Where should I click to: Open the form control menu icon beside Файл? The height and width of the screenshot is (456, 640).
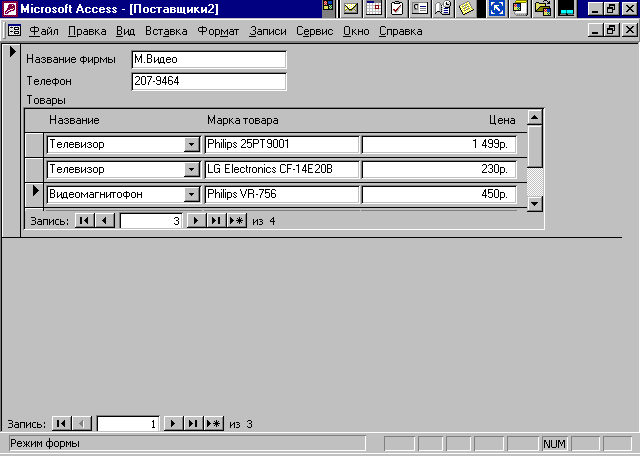click(14, 31)
